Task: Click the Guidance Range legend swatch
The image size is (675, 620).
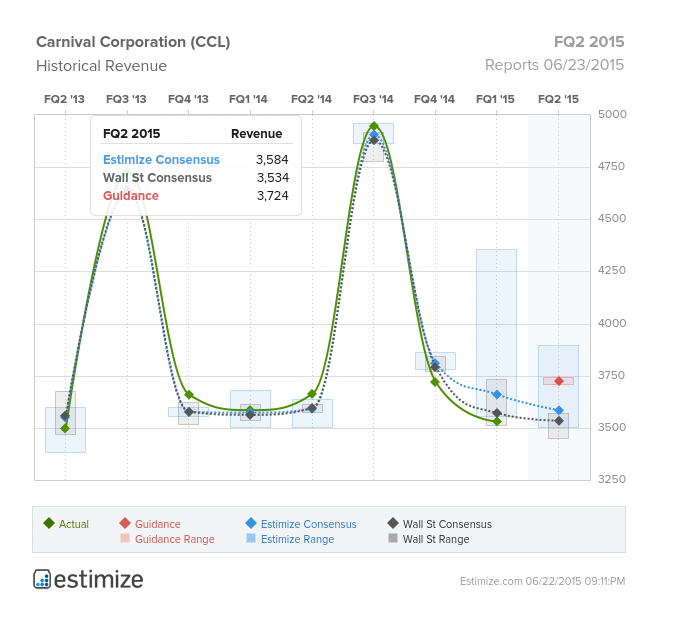Action: coord(125,538)
